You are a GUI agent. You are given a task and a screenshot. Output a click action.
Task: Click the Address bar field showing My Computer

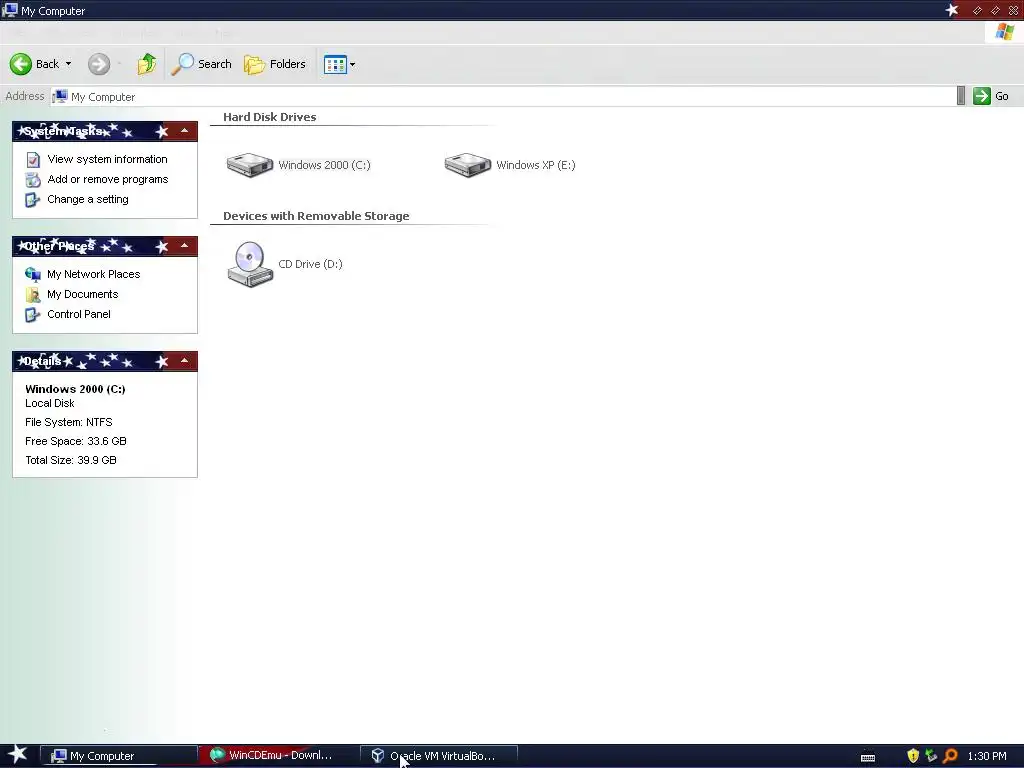503,97
